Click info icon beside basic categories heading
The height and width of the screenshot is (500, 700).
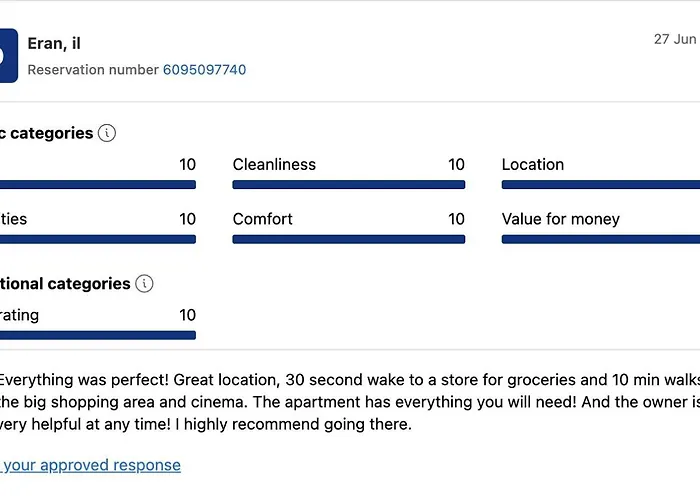pyautogui.click(x=107, y=133)
